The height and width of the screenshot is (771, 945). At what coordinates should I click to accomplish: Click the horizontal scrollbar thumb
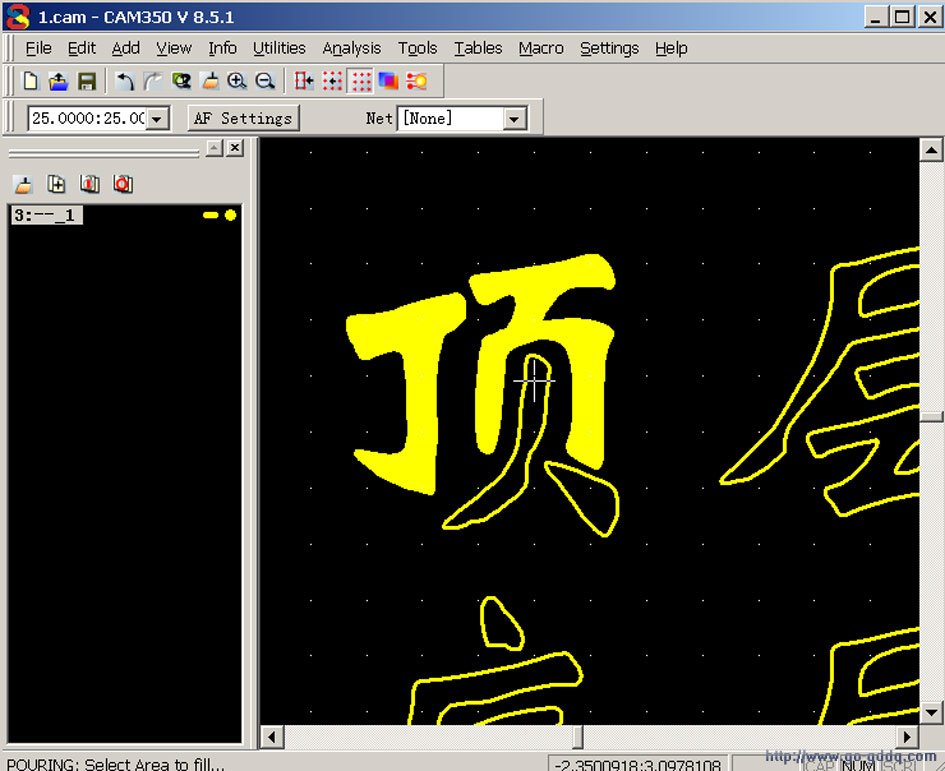pyautogui.click(x=578, y=737)
